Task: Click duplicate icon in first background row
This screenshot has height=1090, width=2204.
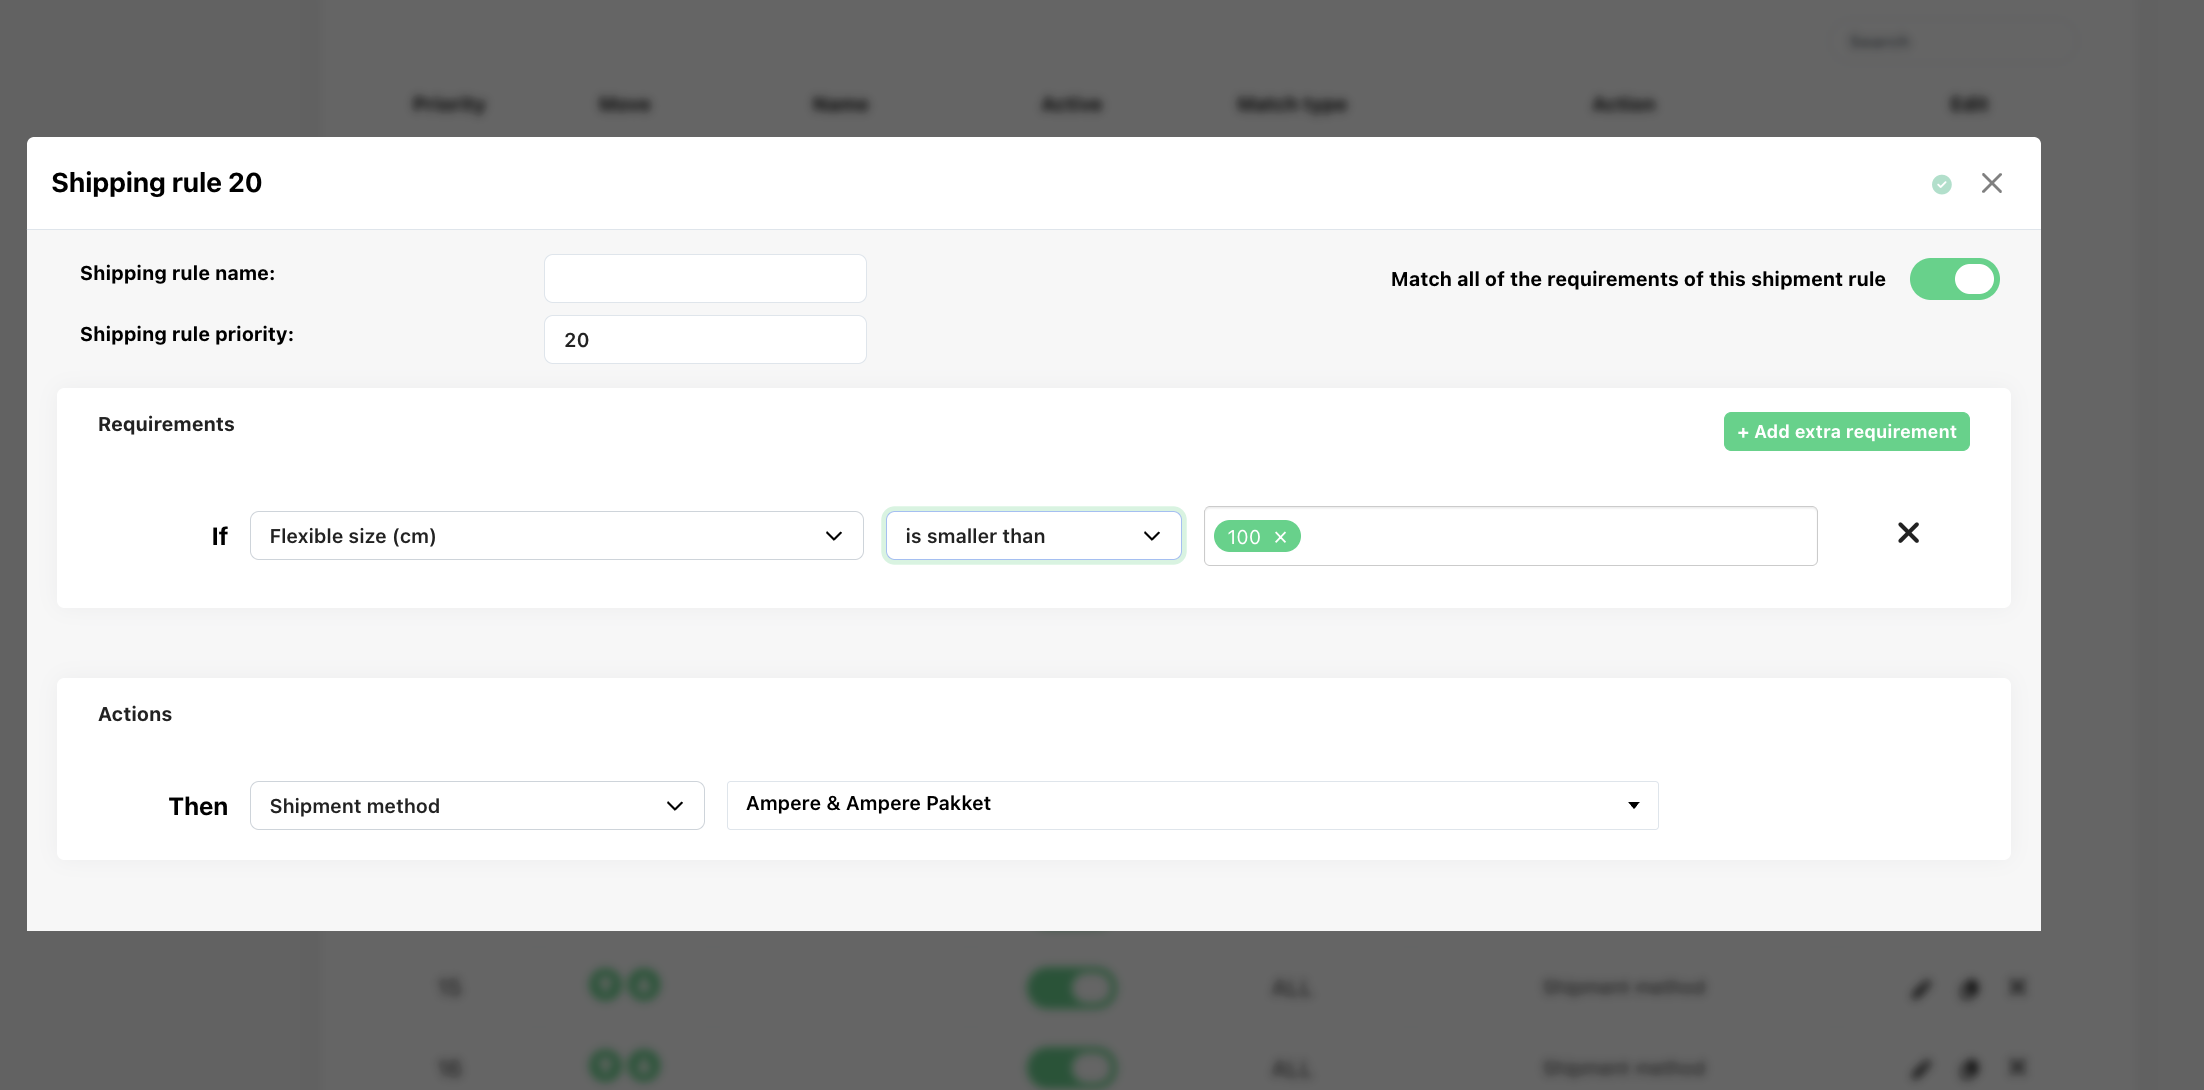Action: [x=1969, y=989]
